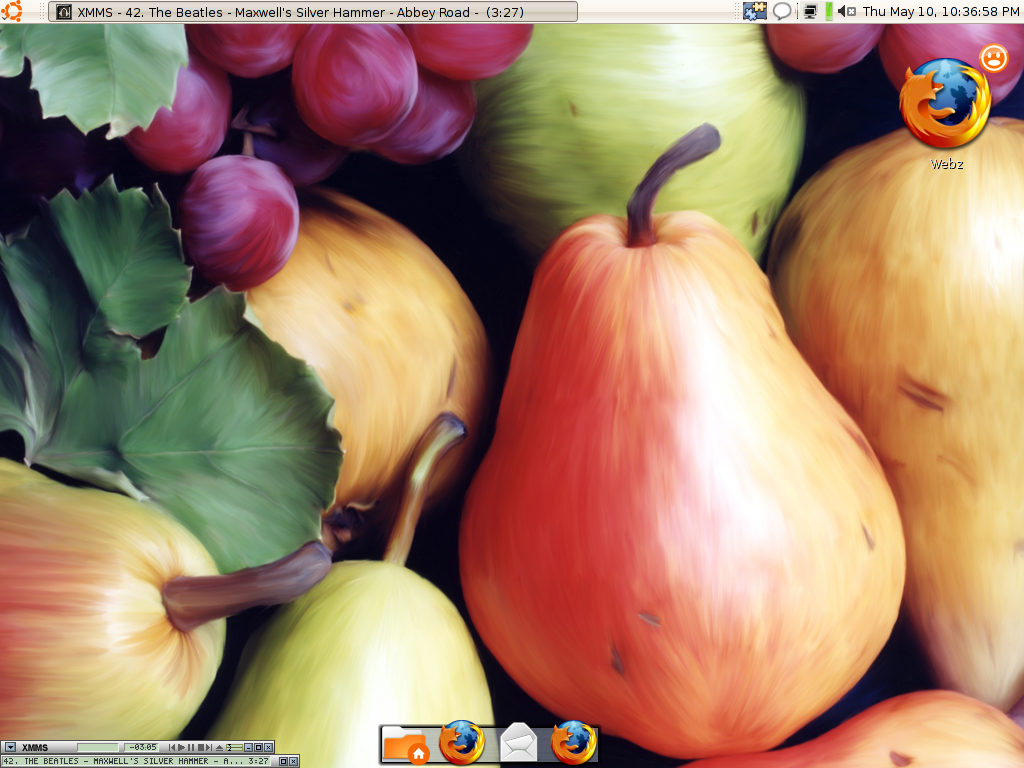Open the mail envelope in the dock
Viewport: 1024px width, 768px height.
pyautogui.click(x=519, y=743)
